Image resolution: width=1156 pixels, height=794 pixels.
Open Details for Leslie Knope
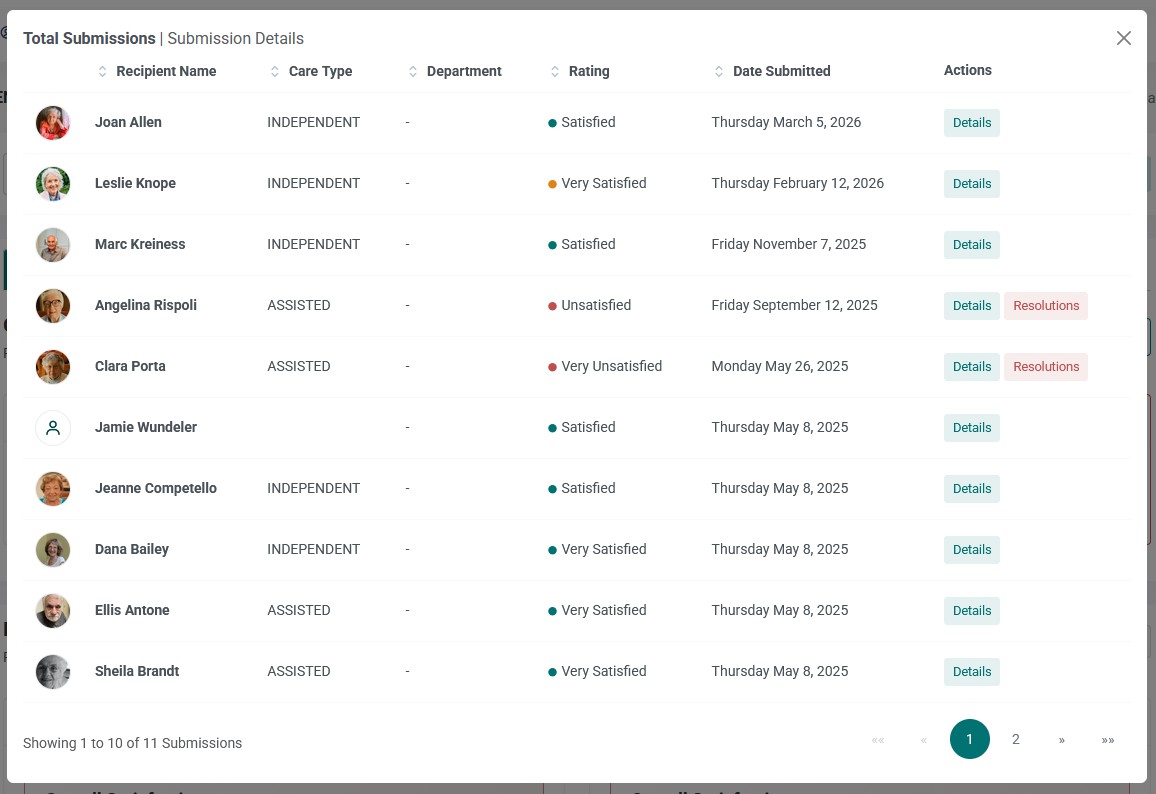pyautogui.click(x=972, y=184)
